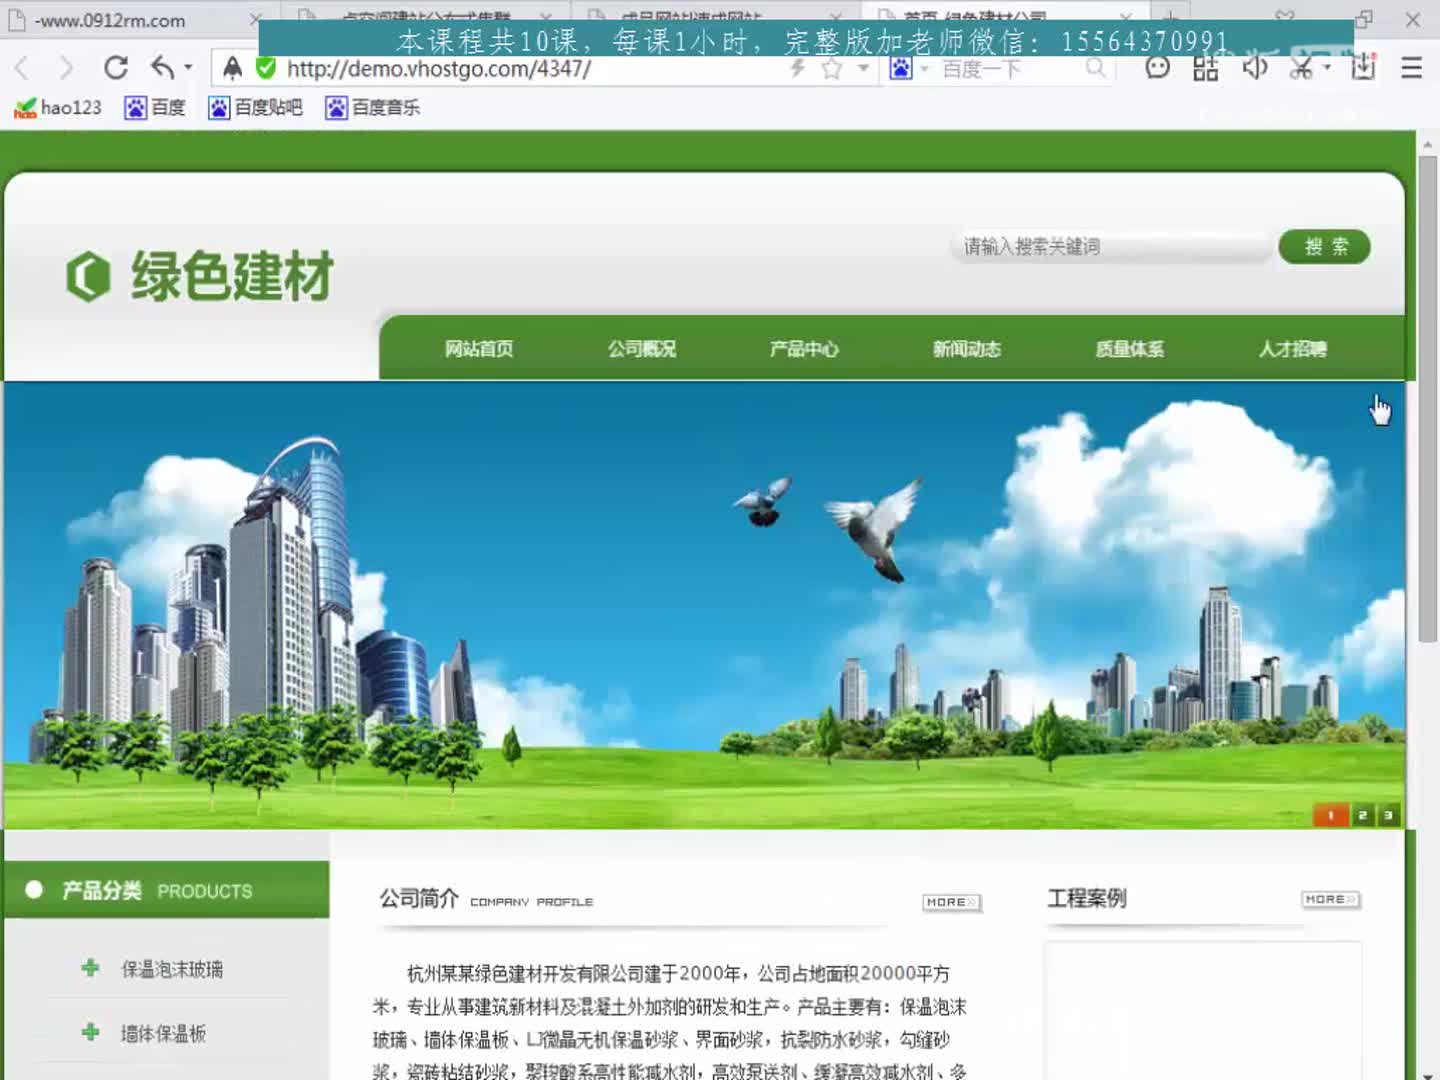This screenshot has width=1440, height=1080.
Task: Close the www.0912rm.com tab
Action: [x=256, y=19]
